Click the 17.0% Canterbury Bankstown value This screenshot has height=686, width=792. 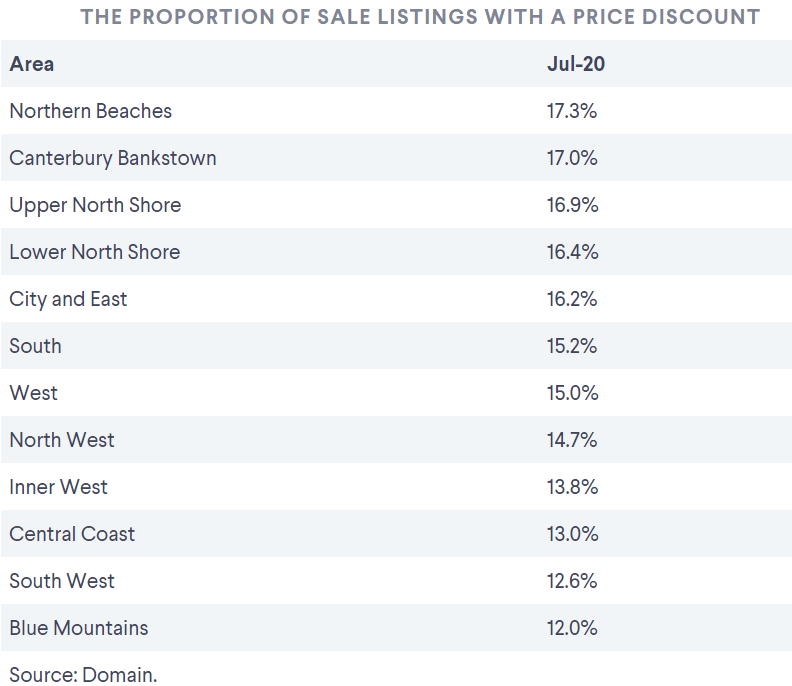(x=572, y=158)
